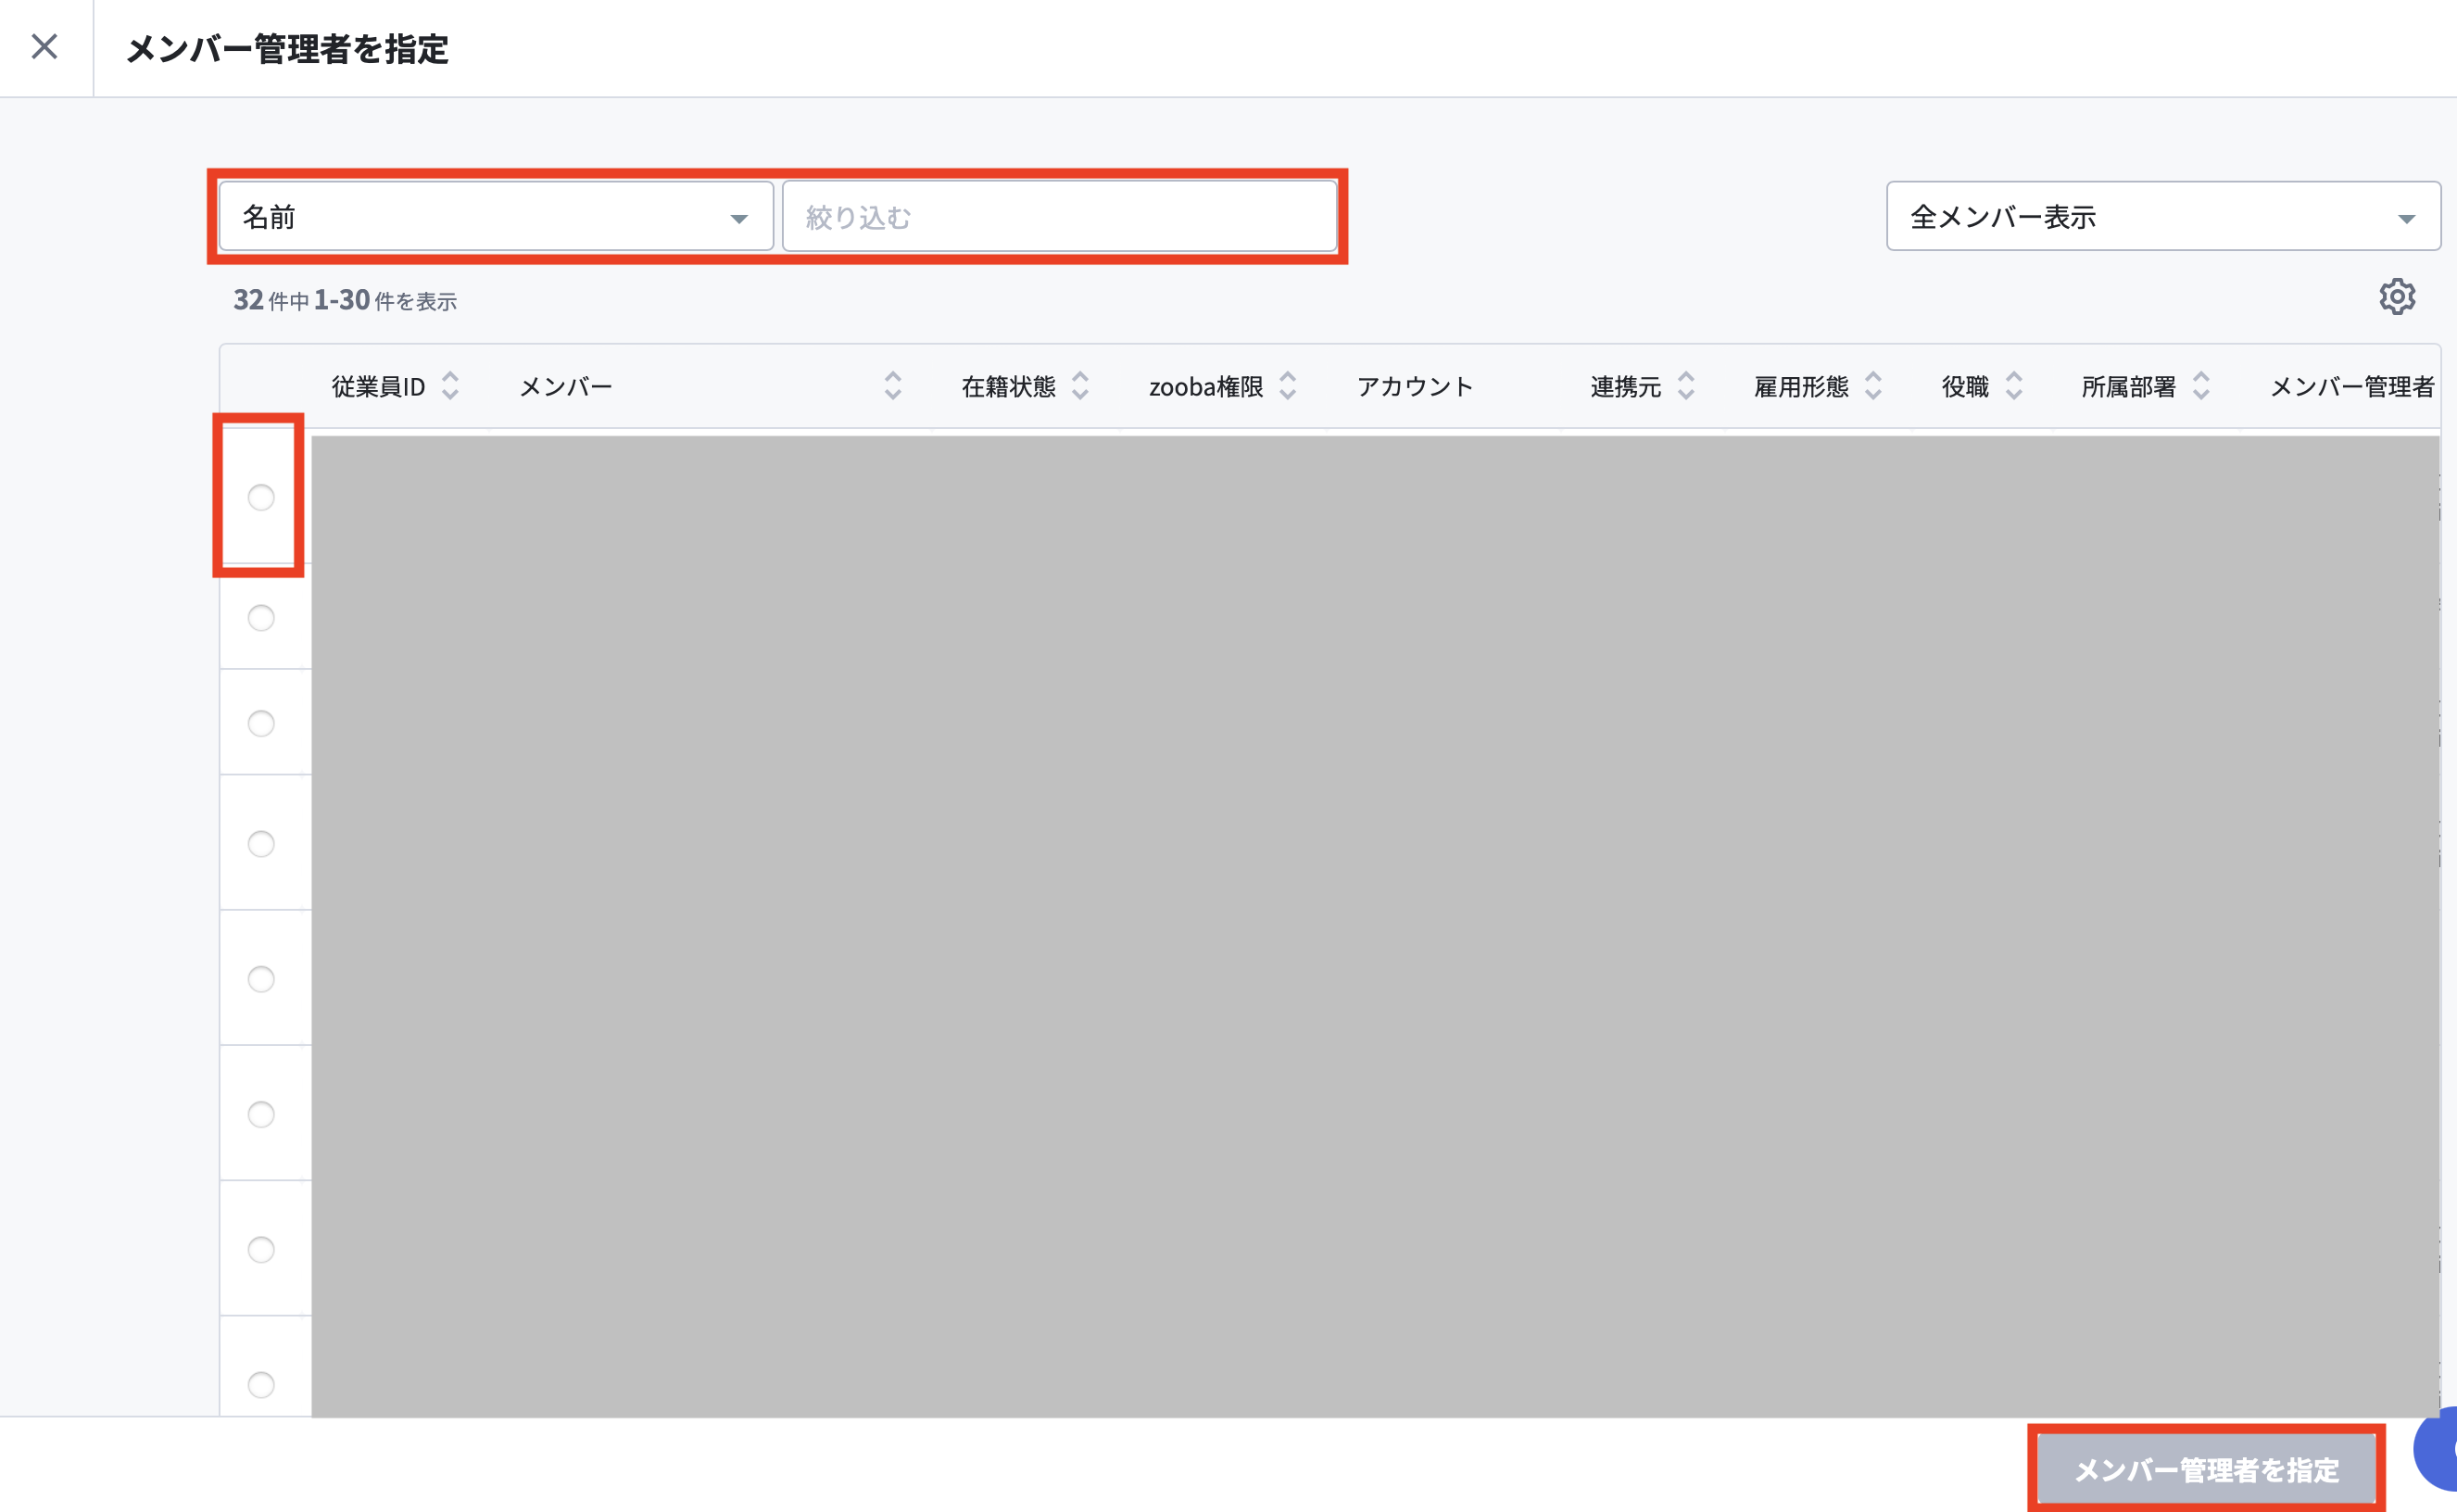2457x1512 pixels.
Task: Close the member manager dialog
Action: click(45, 47)
